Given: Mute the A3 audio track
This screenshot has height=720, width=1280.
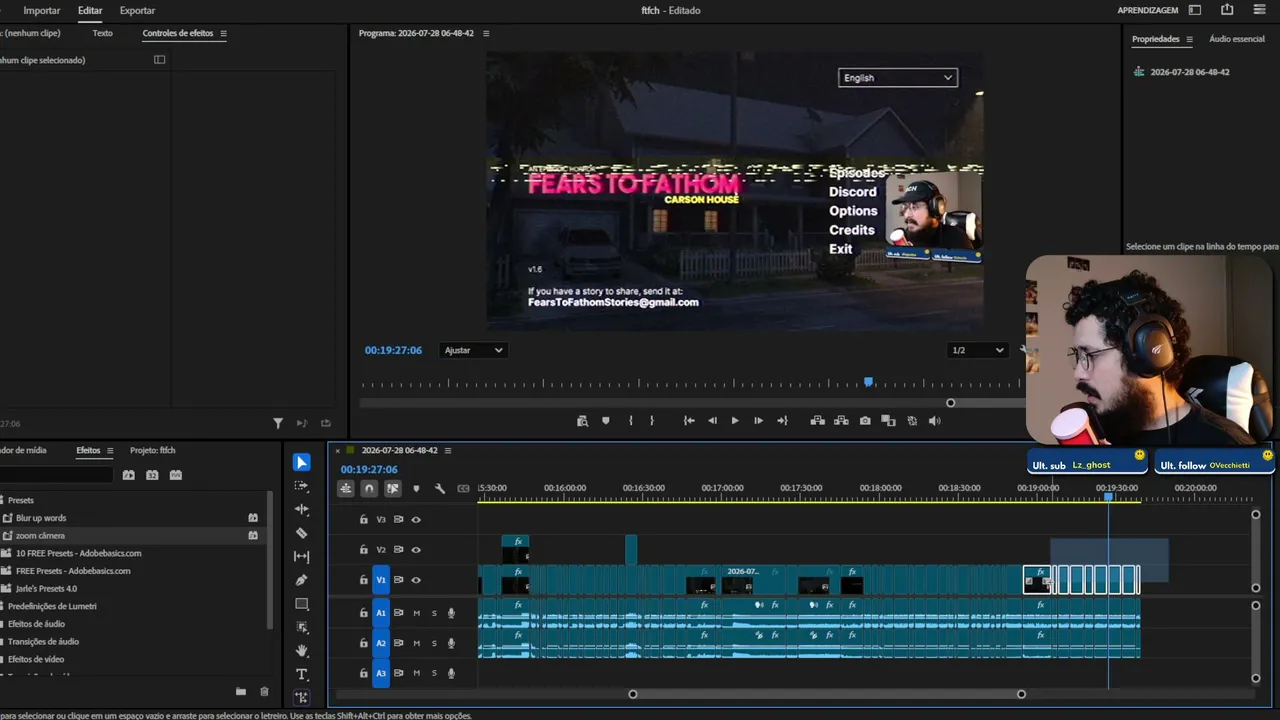Looking at the screenshot, I should pos(416,673).
